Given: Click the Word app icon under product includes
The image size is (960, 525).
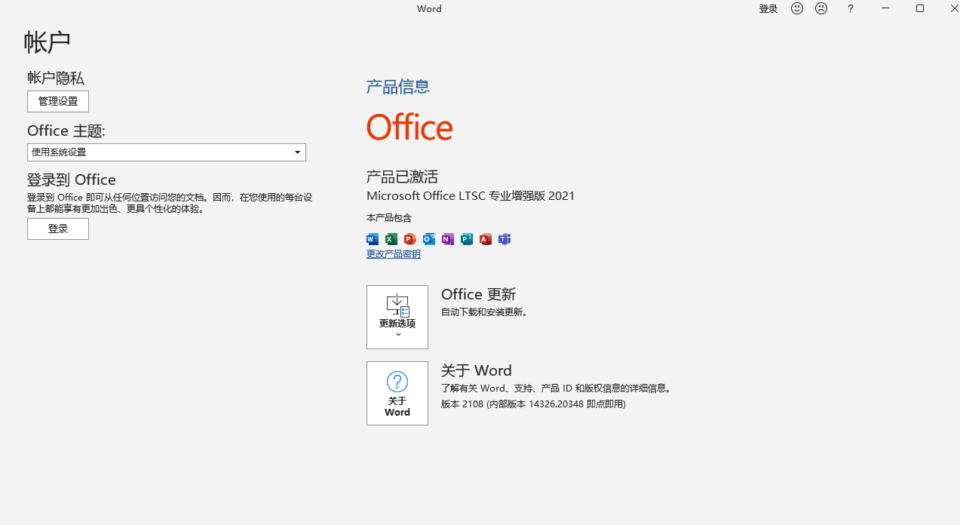Looking at the screenshot, I should (x=372, y=239).
